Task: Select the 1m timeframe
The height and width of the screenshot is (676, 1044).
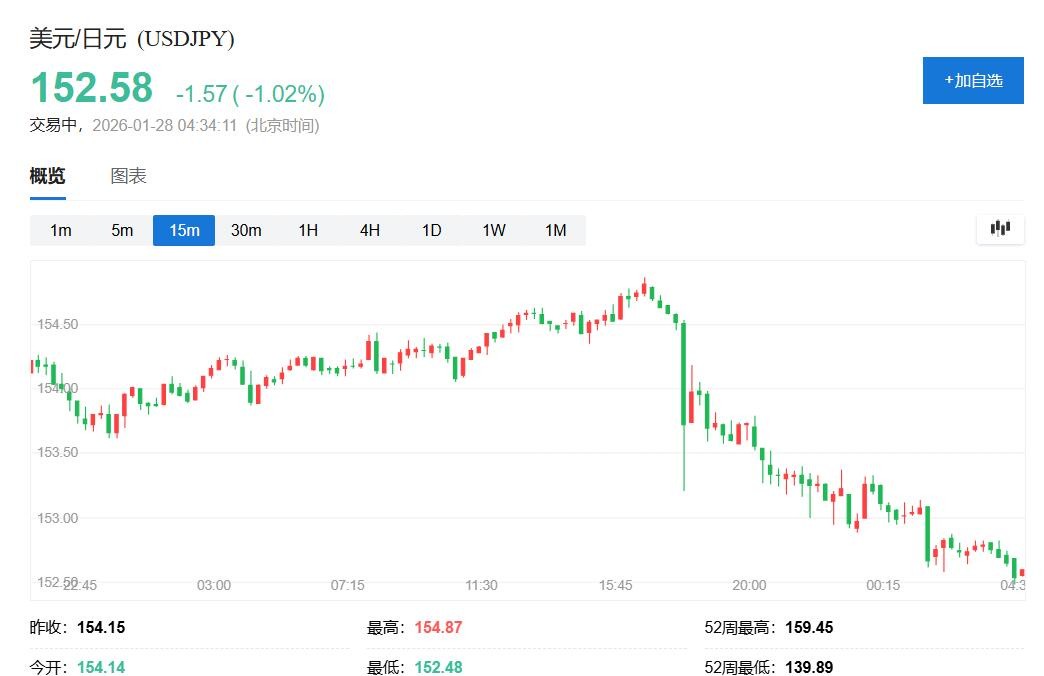Action: coord(61,230)
